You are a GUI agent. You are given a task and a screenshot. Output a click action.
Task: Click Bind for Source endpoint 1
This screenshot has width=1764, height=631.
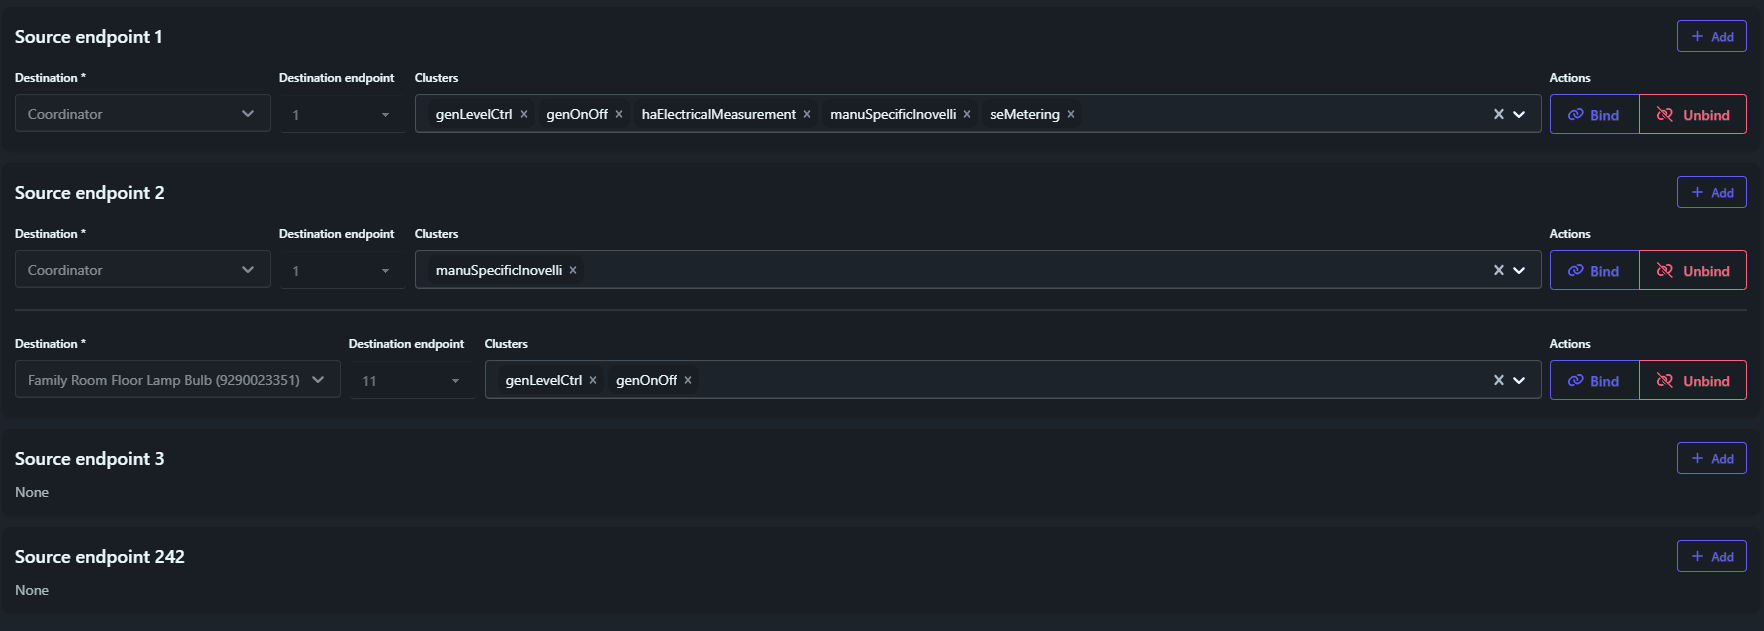tap(1594, 115)
